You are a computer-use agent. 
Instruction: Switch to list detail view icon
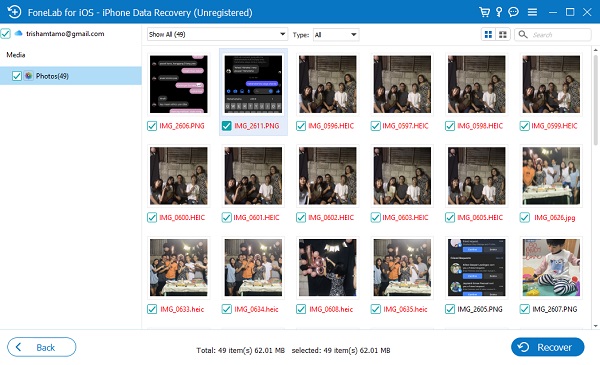coord(503,35)
